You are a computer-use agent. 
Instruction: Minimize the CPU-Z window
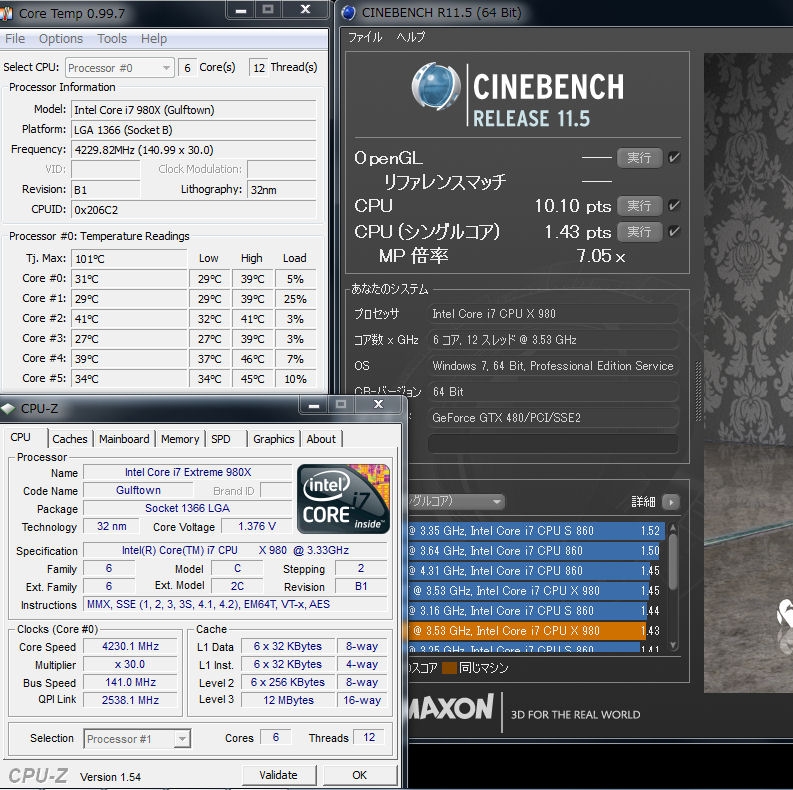point(314,405)
